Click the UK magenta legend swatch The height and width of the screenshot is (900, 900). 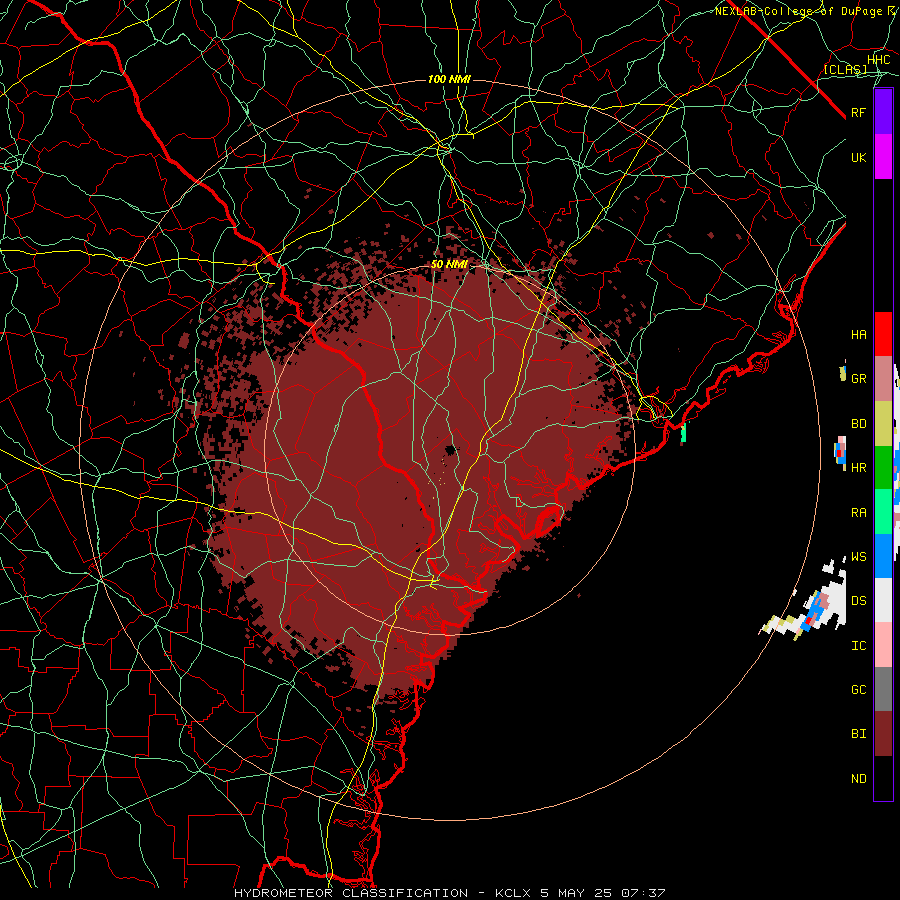[883, 157]
